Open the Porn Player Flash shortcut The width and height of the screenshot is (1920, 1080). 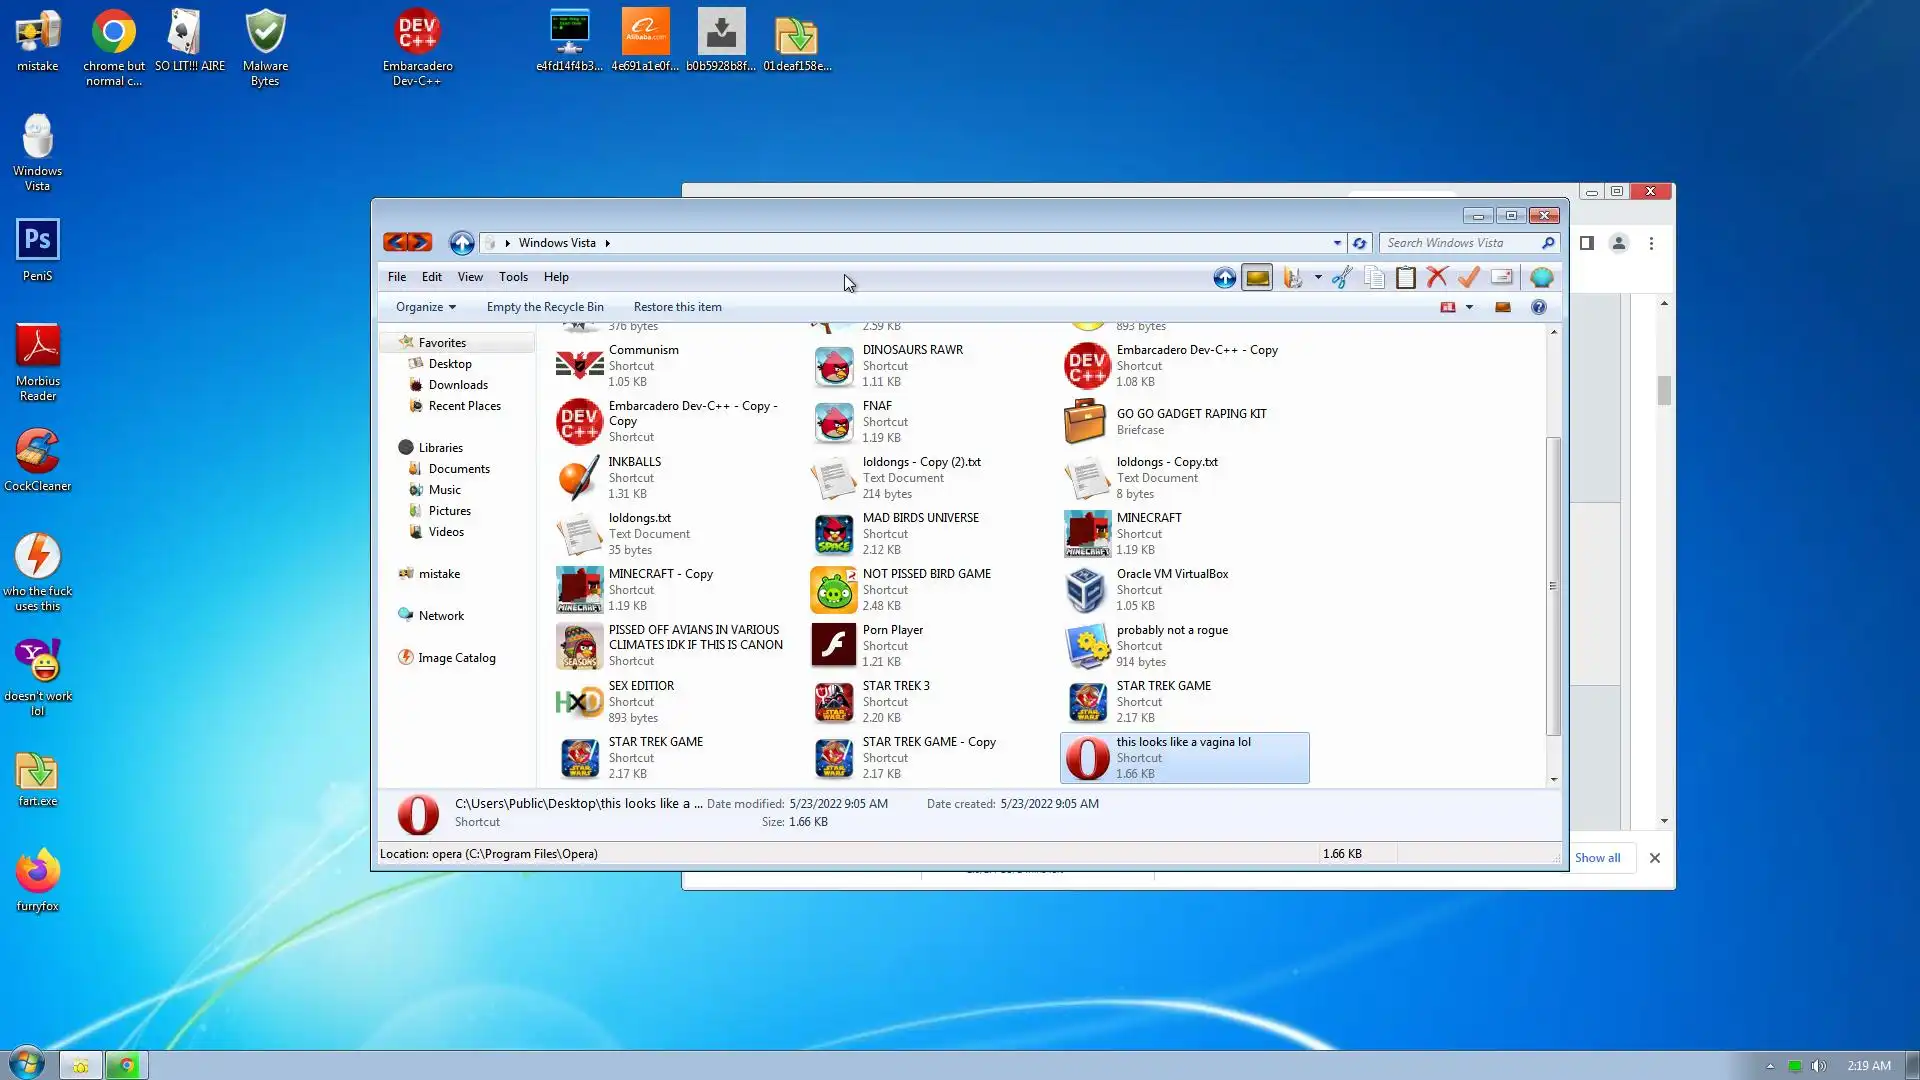tap(833, 645)
